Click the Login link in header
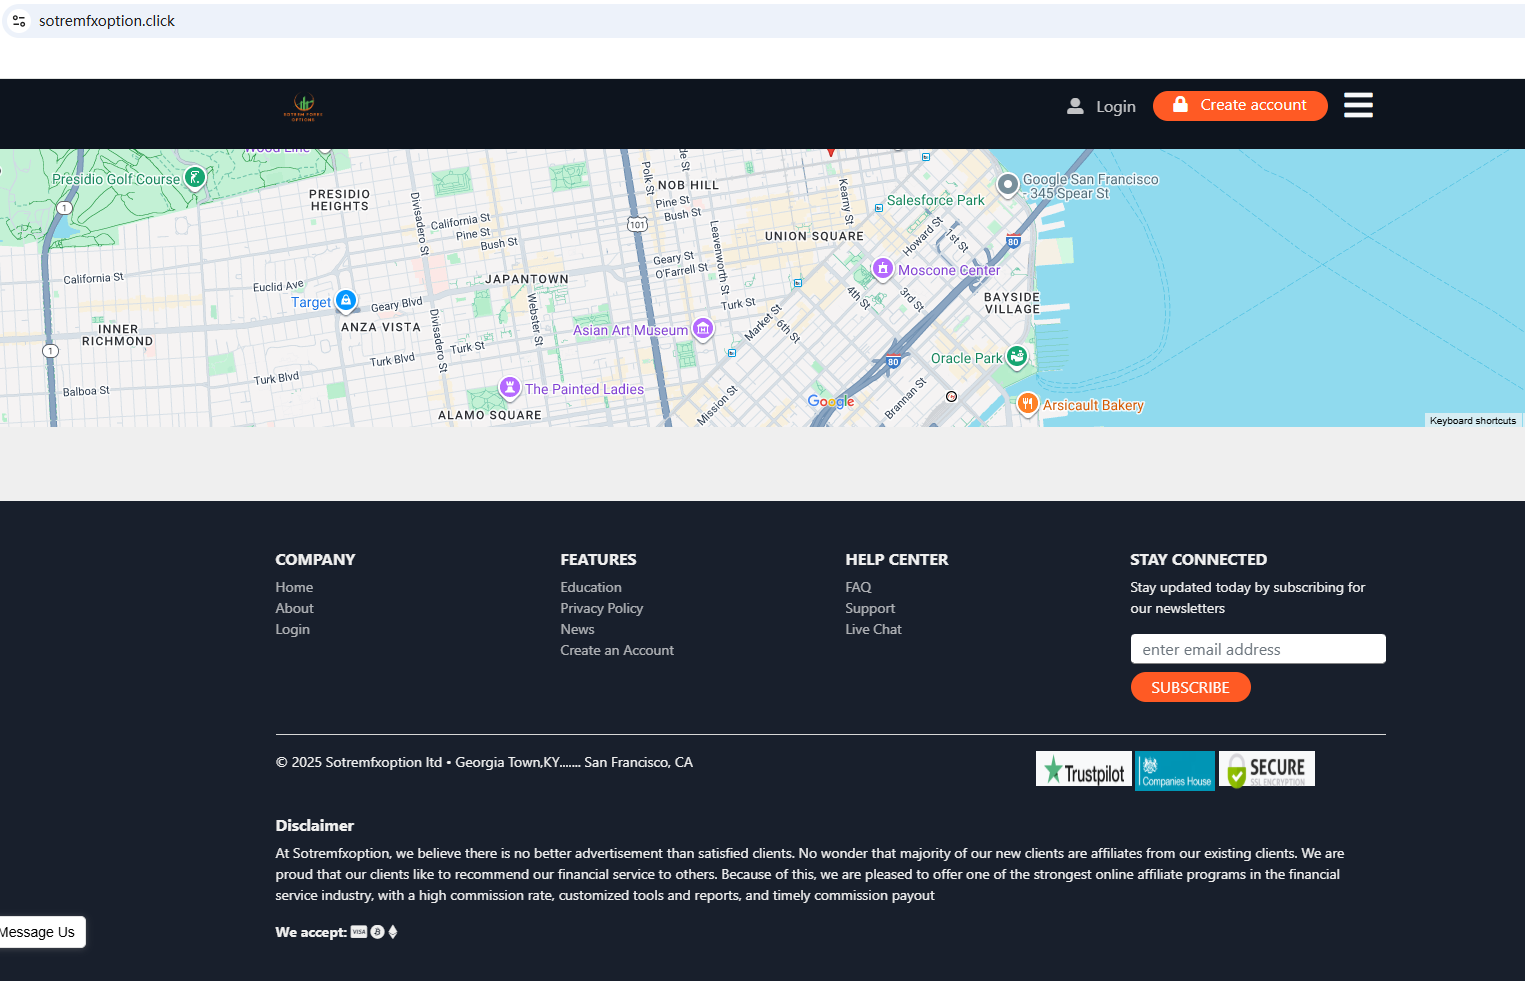Screen dimensions: 1525x981 tap(1102, 106)
